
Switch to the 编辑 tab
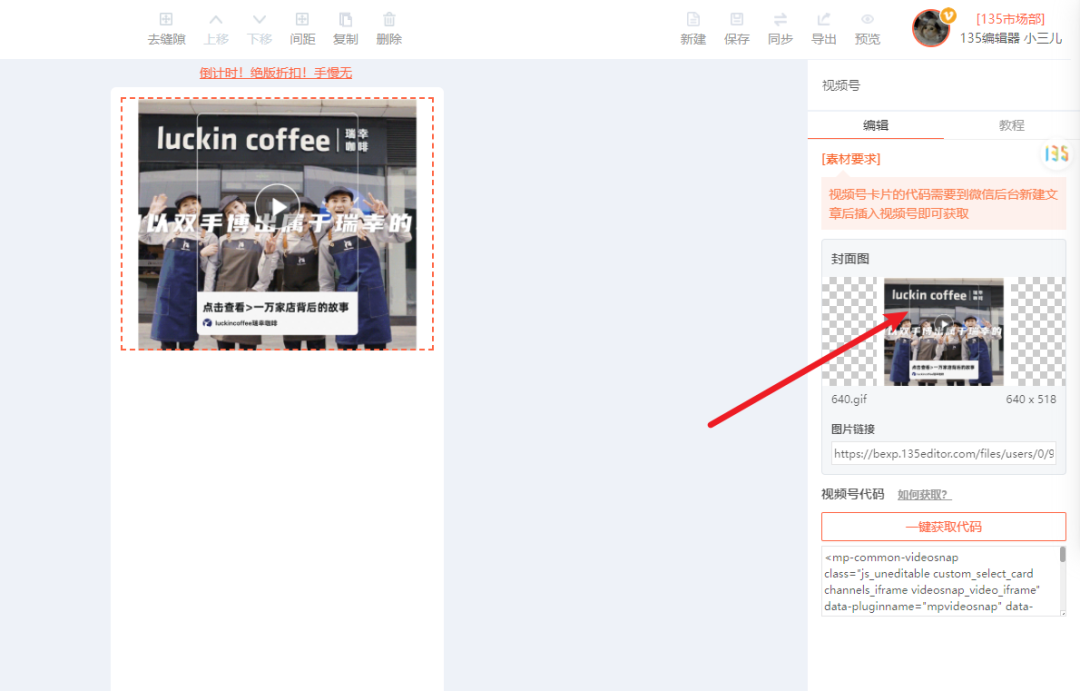(875, 125)
